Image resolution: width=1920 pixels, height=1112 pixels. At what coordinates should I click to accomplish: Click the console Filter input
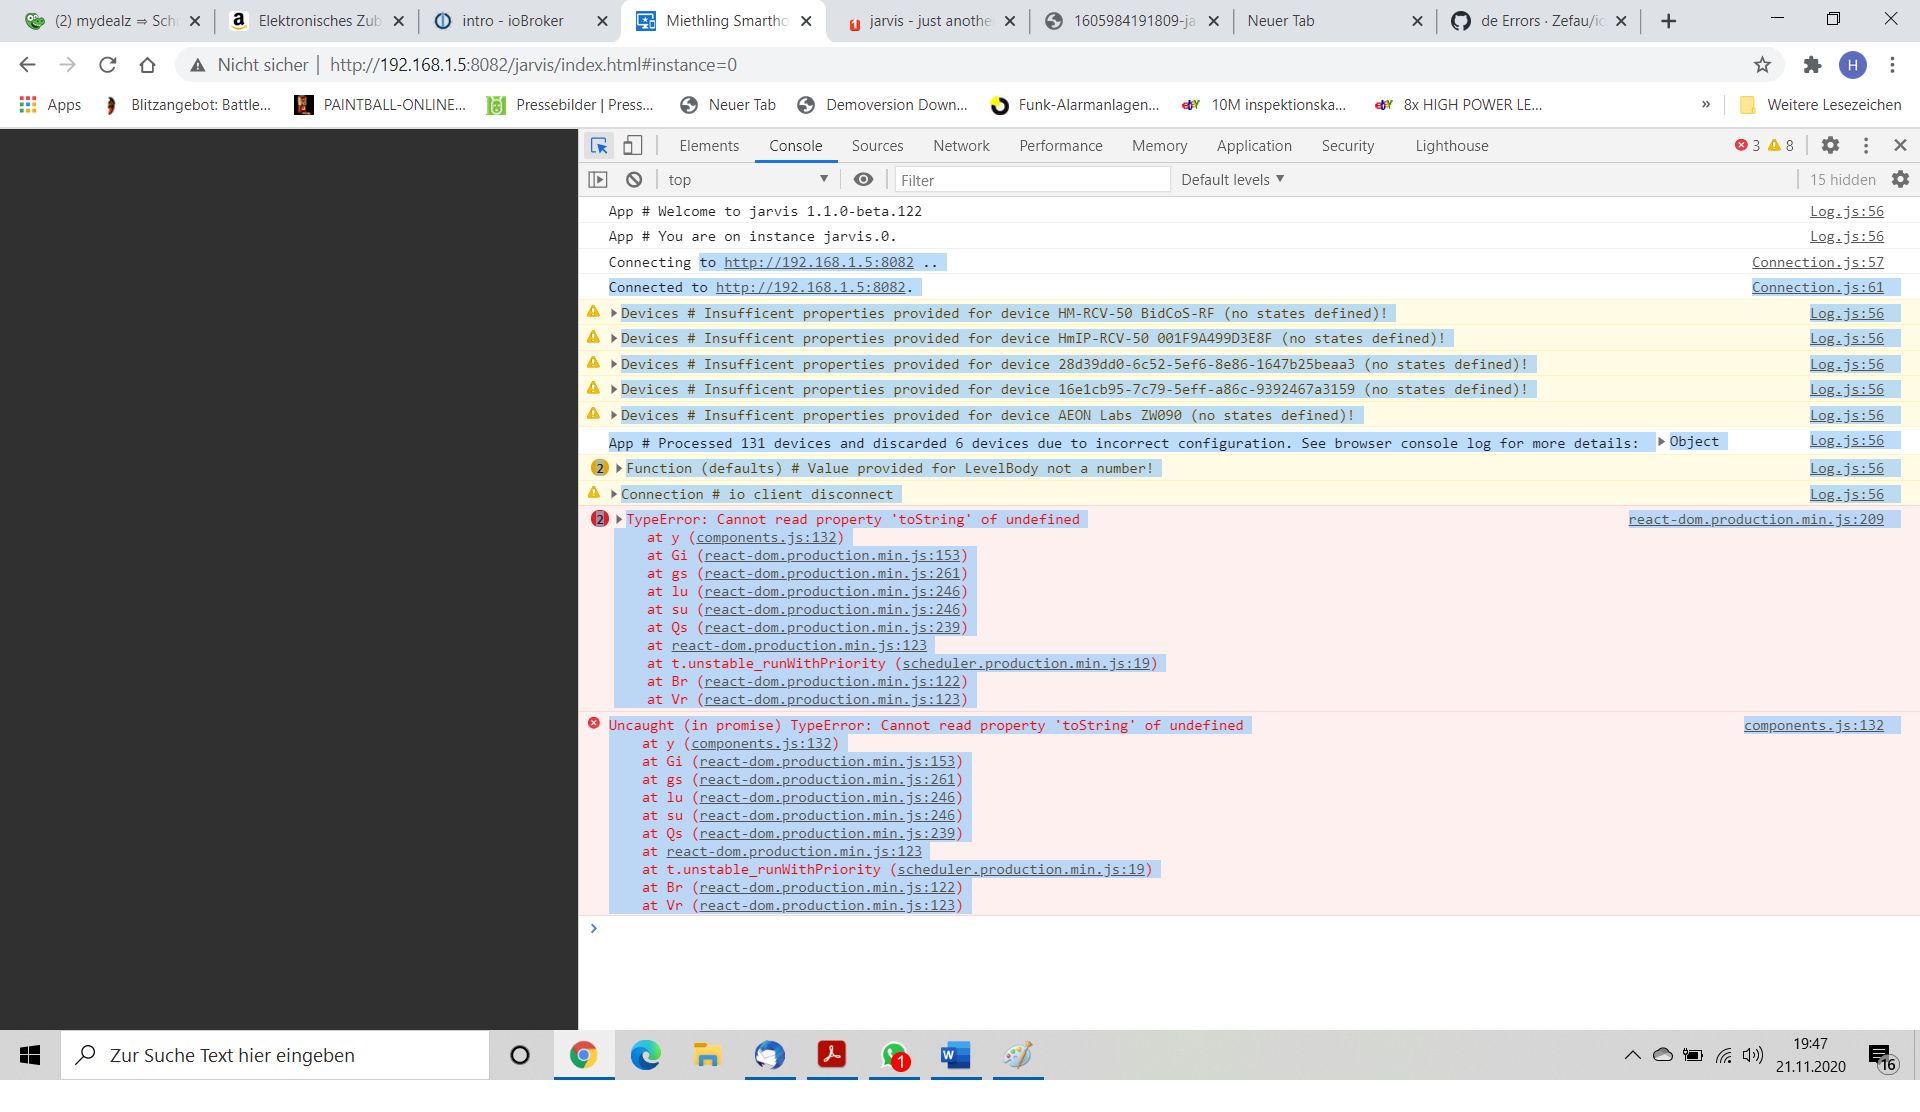1031,180
